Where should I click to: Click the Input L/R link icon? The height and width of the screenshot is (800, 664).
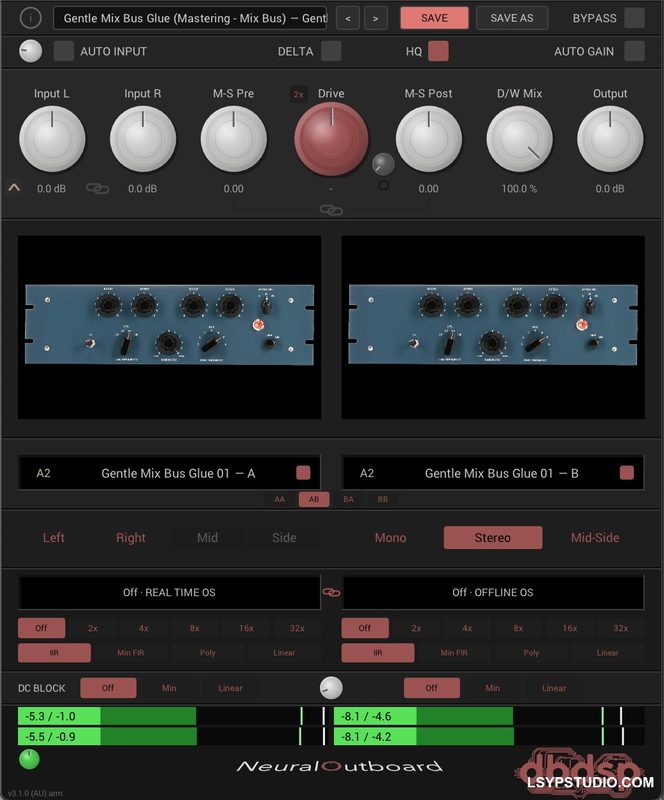point(97,189)
